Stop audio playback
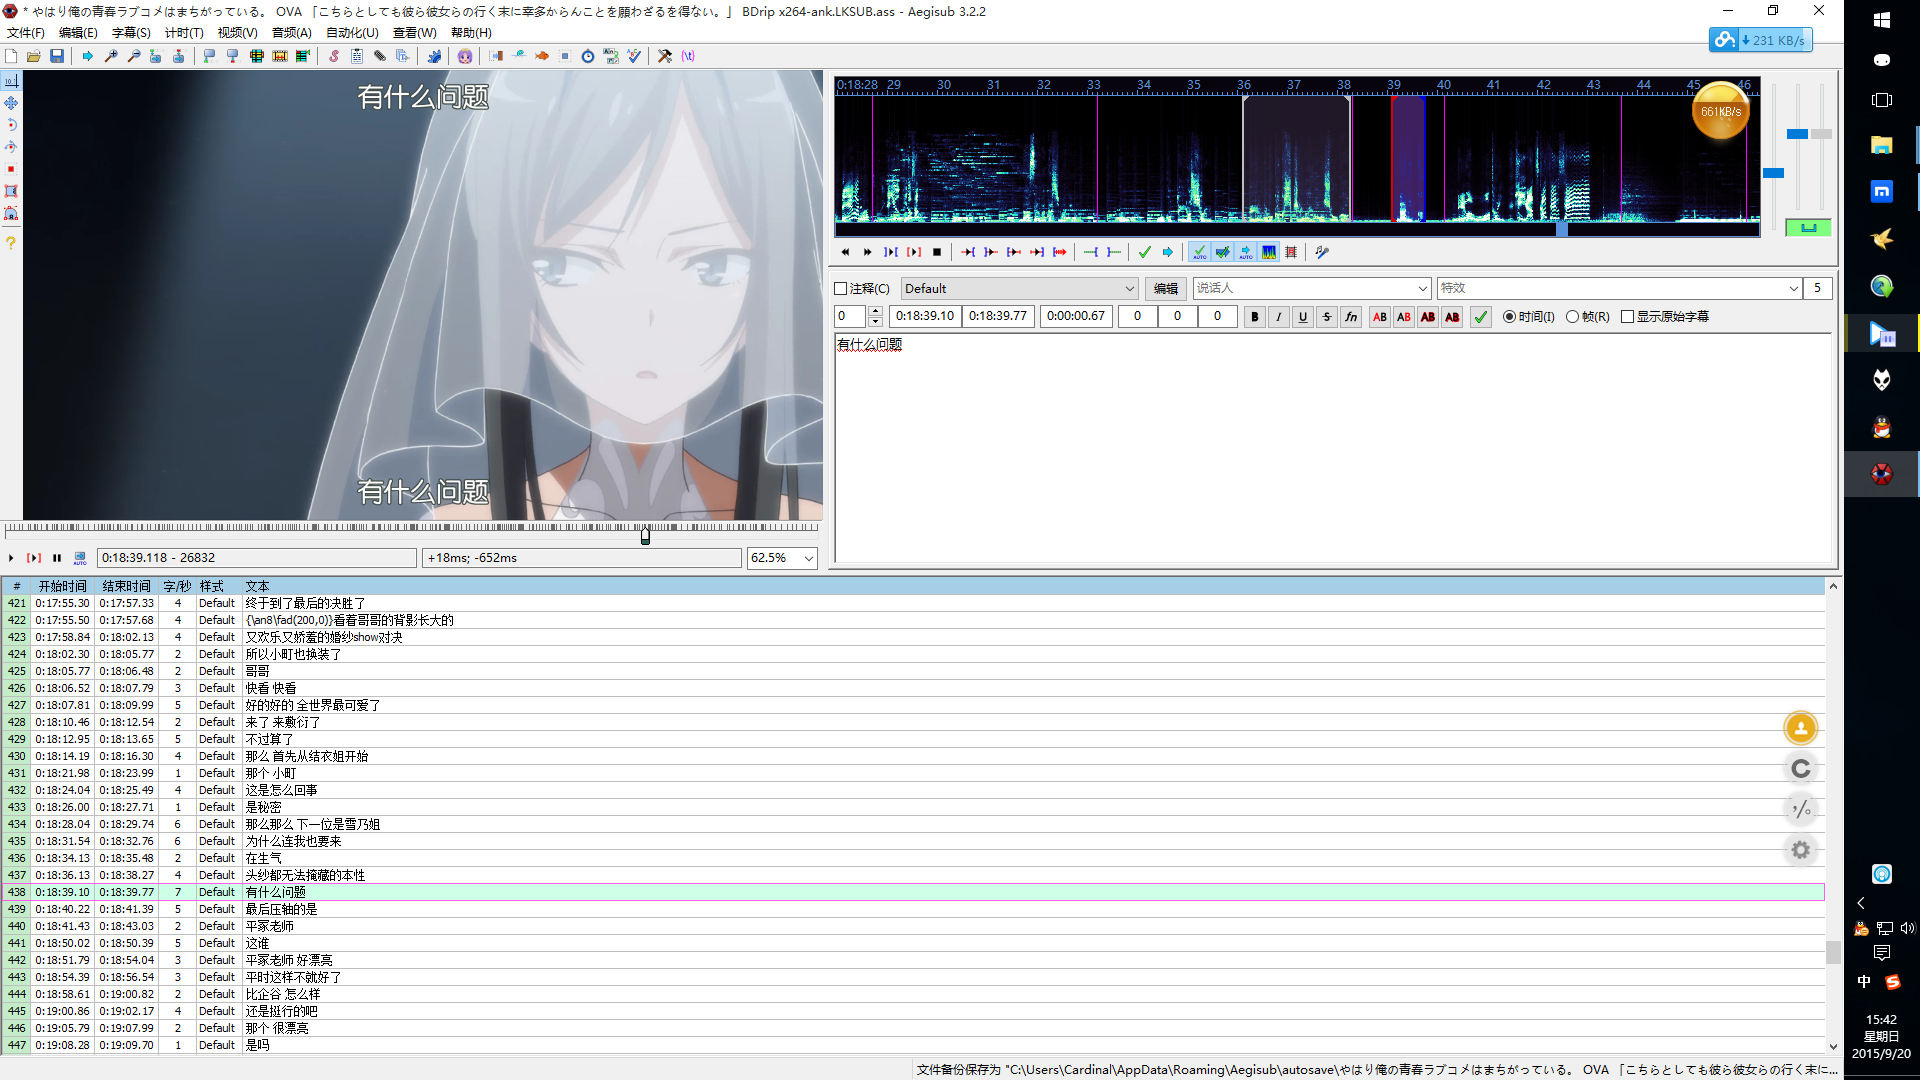The width and height of the screenshot is (1920, 1080). coord(937,252)
